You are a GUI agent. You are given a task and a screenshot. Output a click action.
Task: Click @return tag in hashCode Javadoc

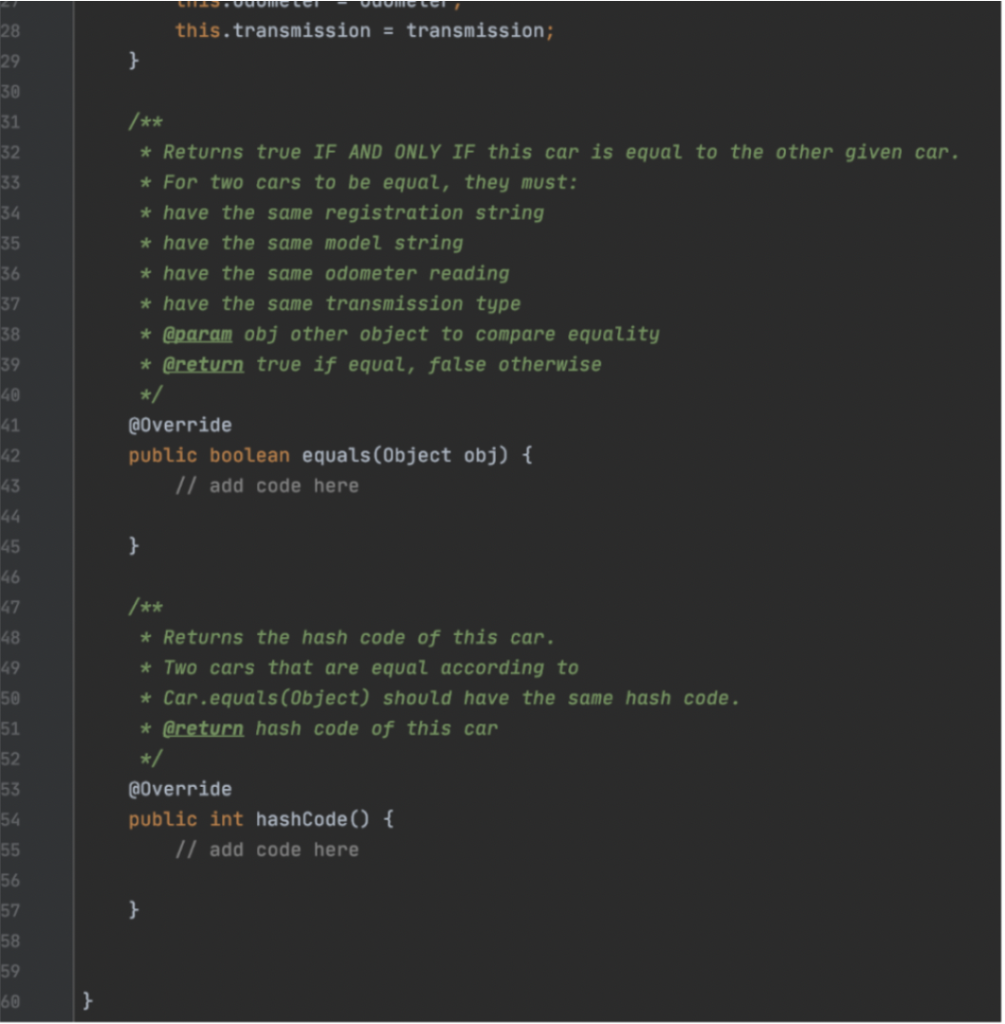coord(203,729)
